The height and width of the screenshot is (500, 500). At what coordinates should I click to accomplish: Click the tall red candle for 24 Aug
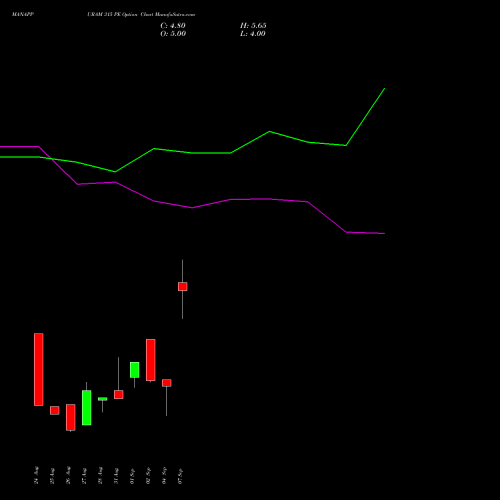(39, 369)
